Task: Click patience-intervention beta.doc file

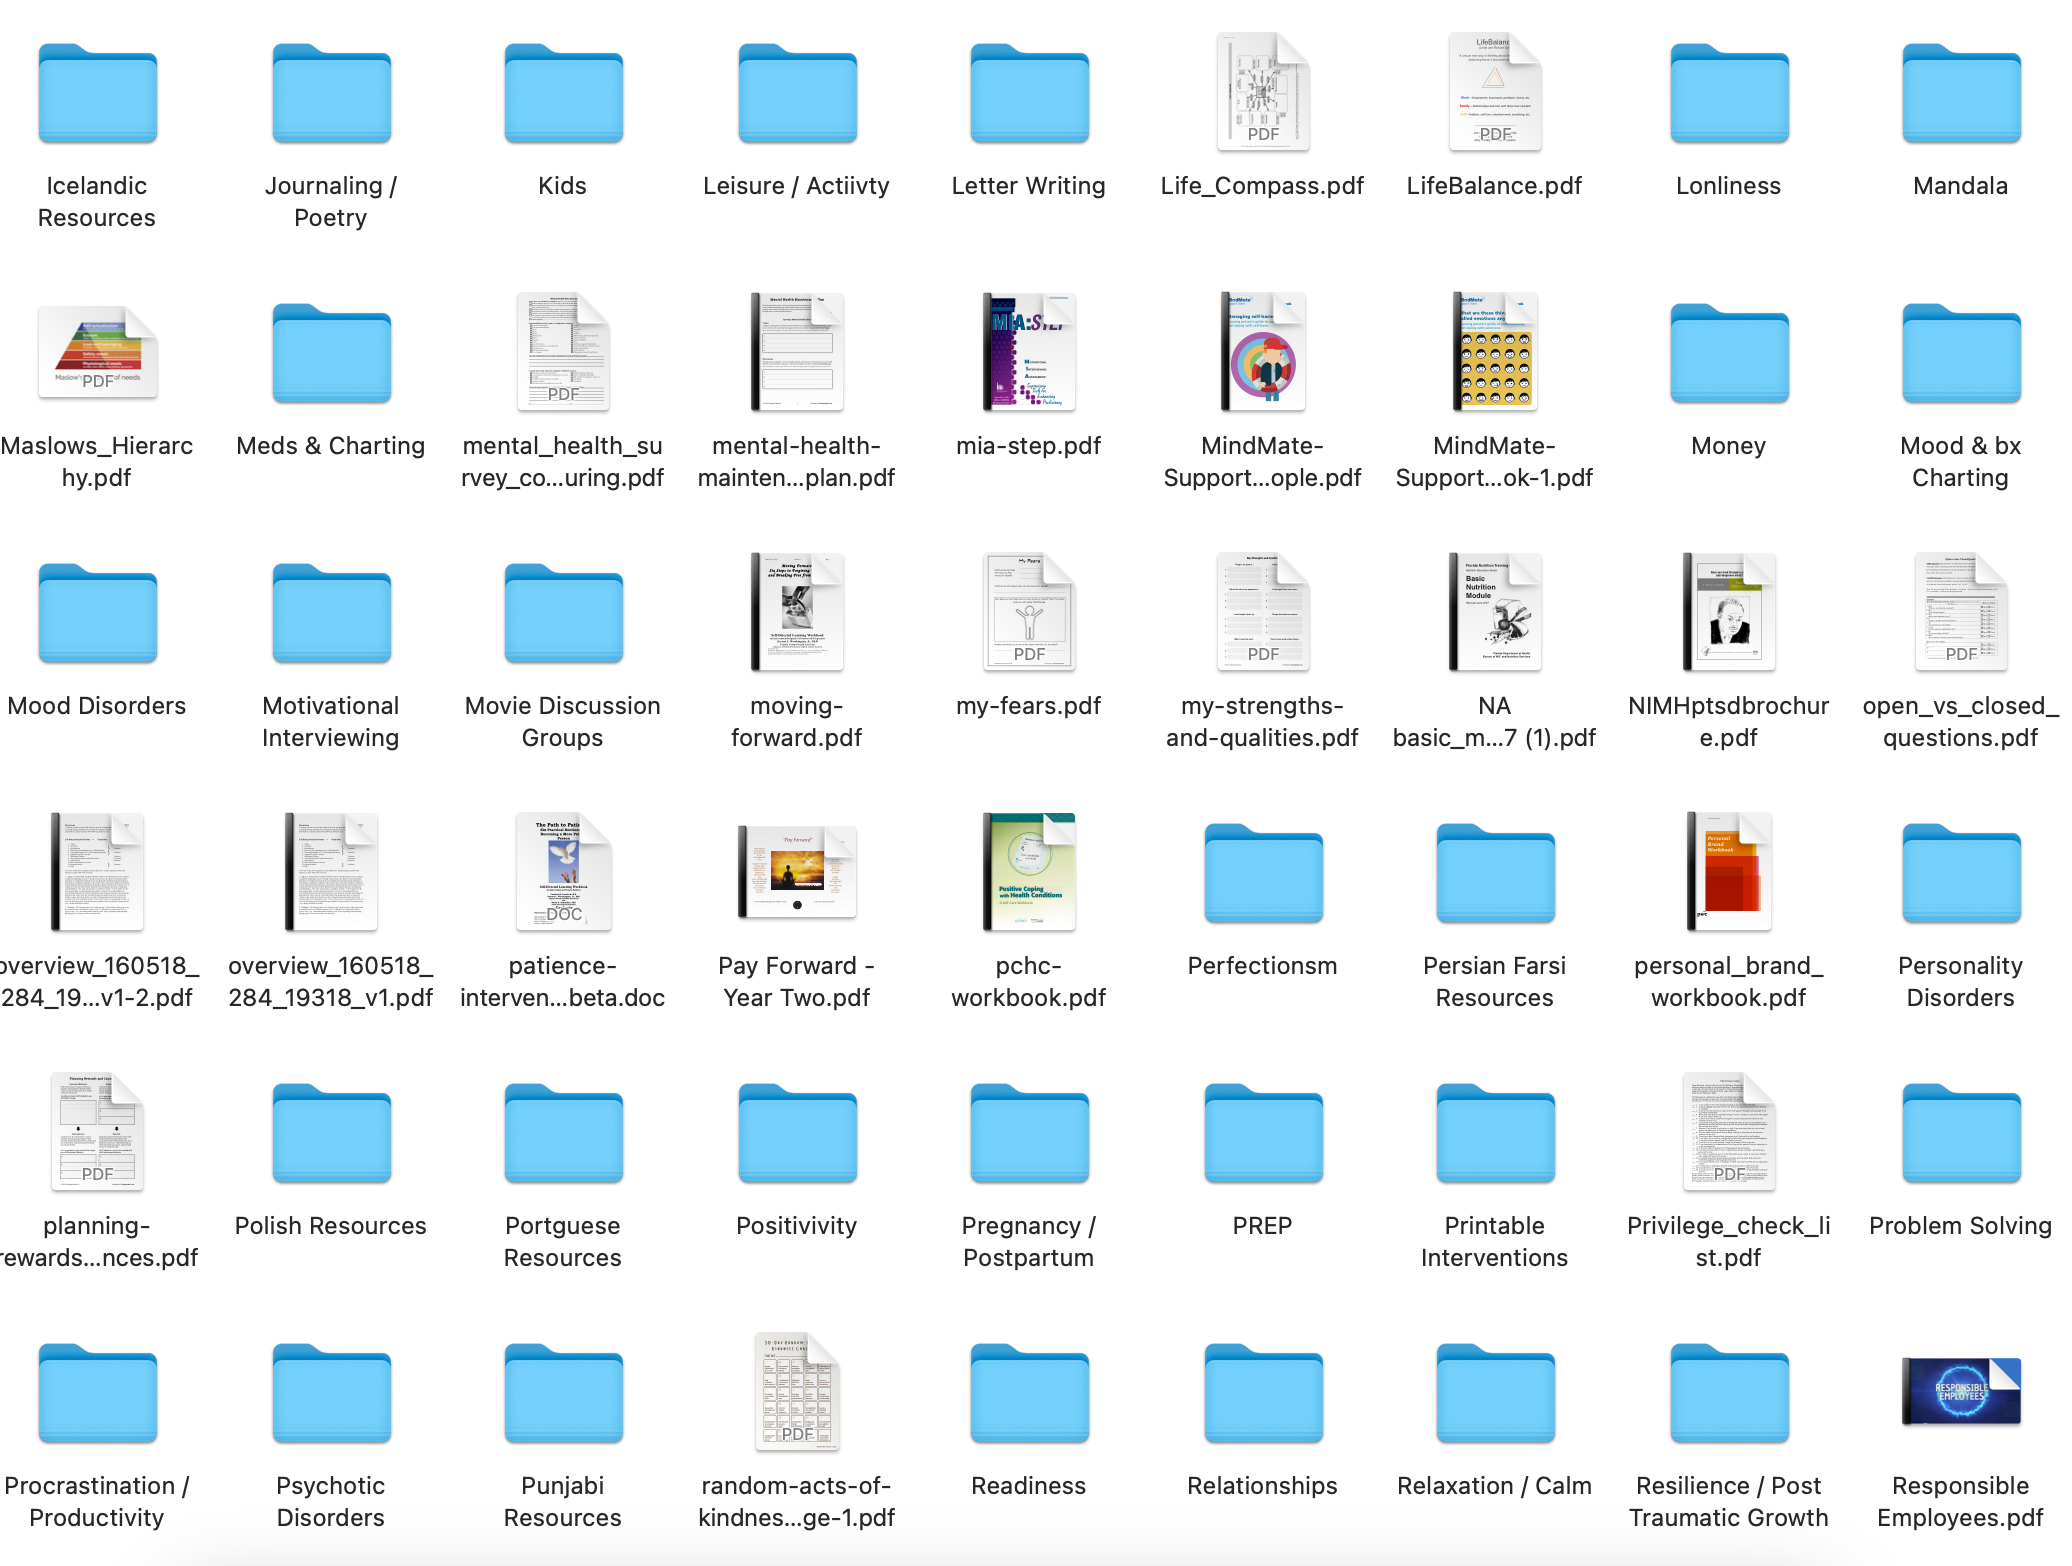Action: coord(563,872)
